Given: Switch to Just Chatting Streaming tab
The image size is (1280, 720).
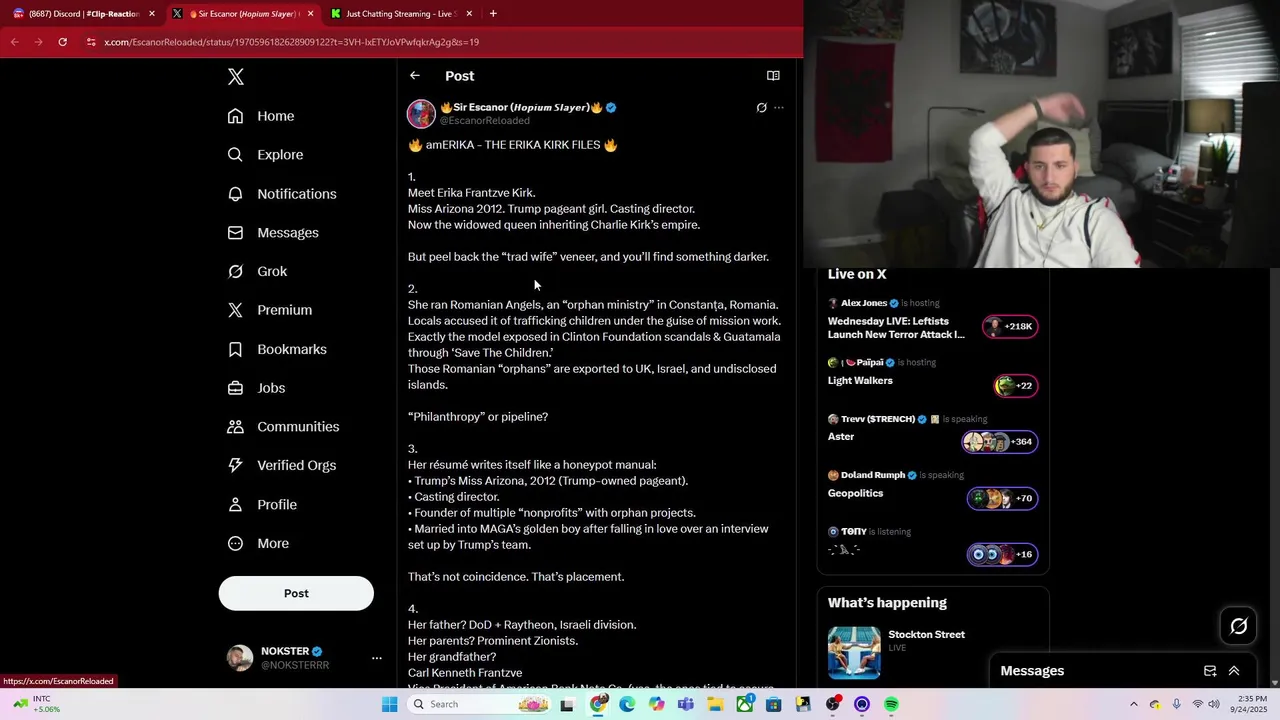Looking at the screenshot, I should 400,14.
